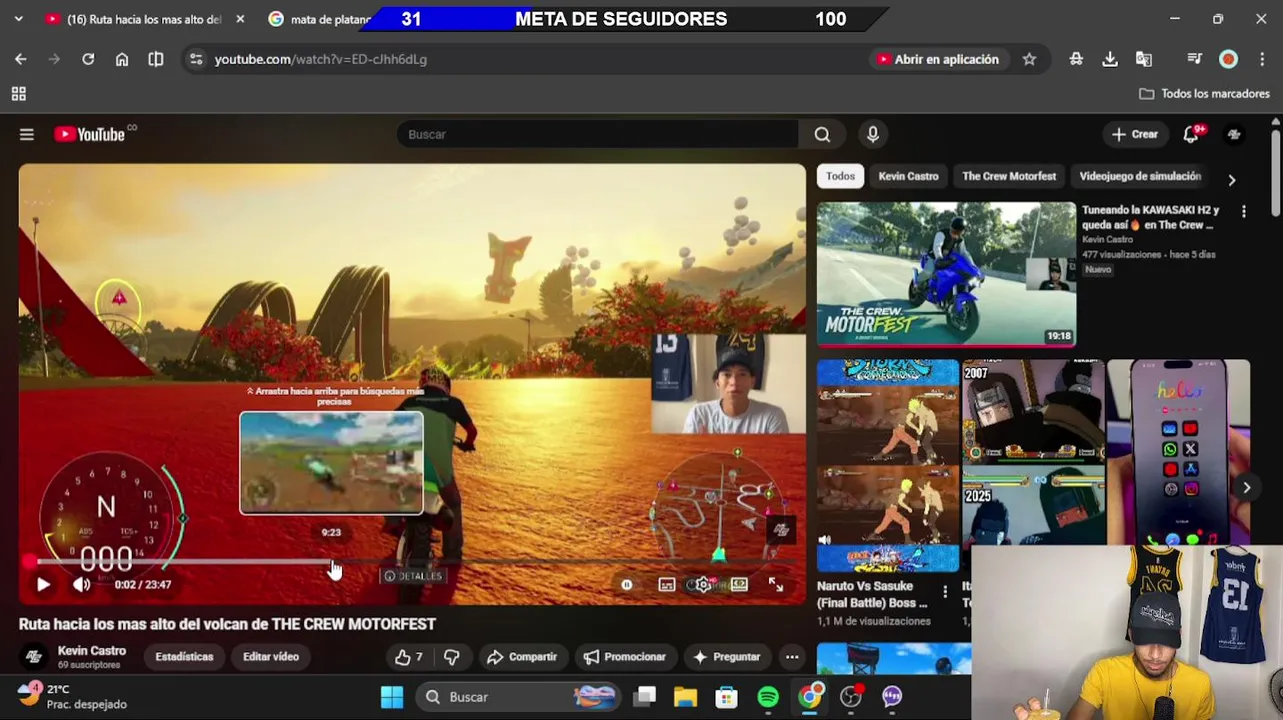Open the browser three-dot menu

pos(1262,59)
